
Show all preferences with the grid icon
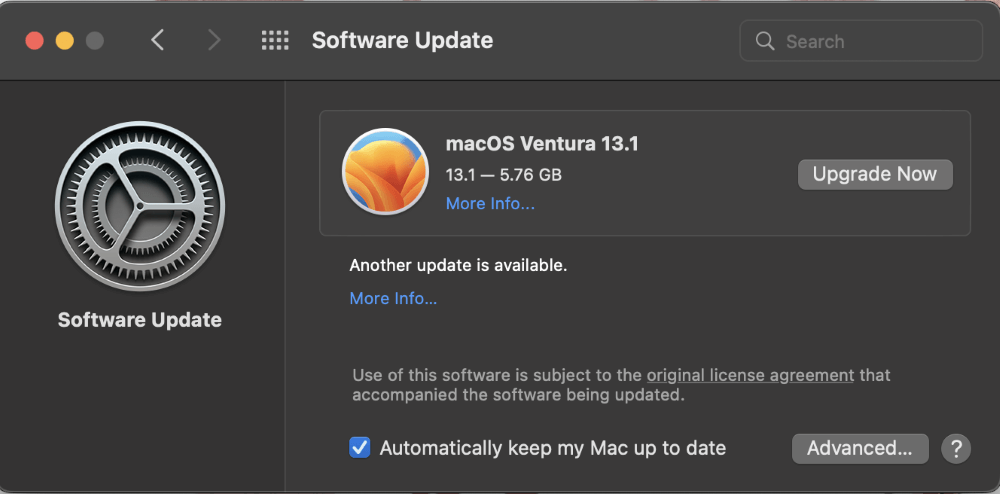click(275, 41)
